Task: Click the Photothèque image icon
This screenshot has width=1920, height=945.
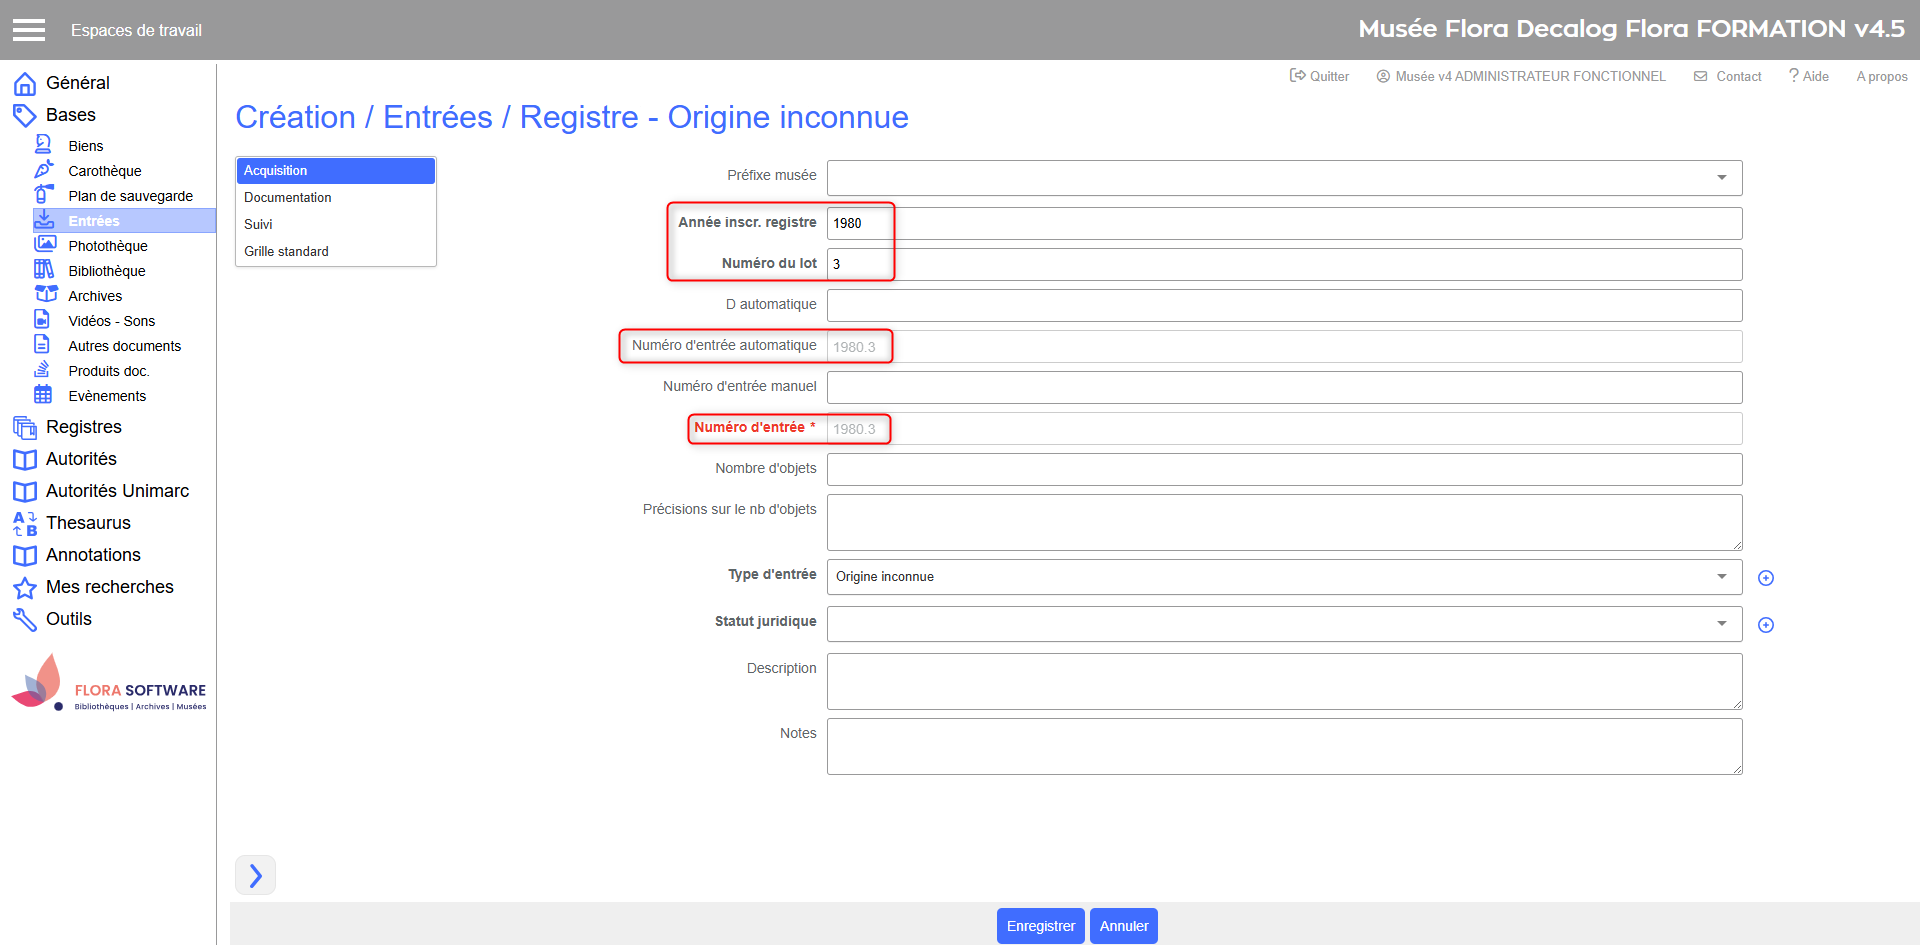Action: (x=44, y=245)
